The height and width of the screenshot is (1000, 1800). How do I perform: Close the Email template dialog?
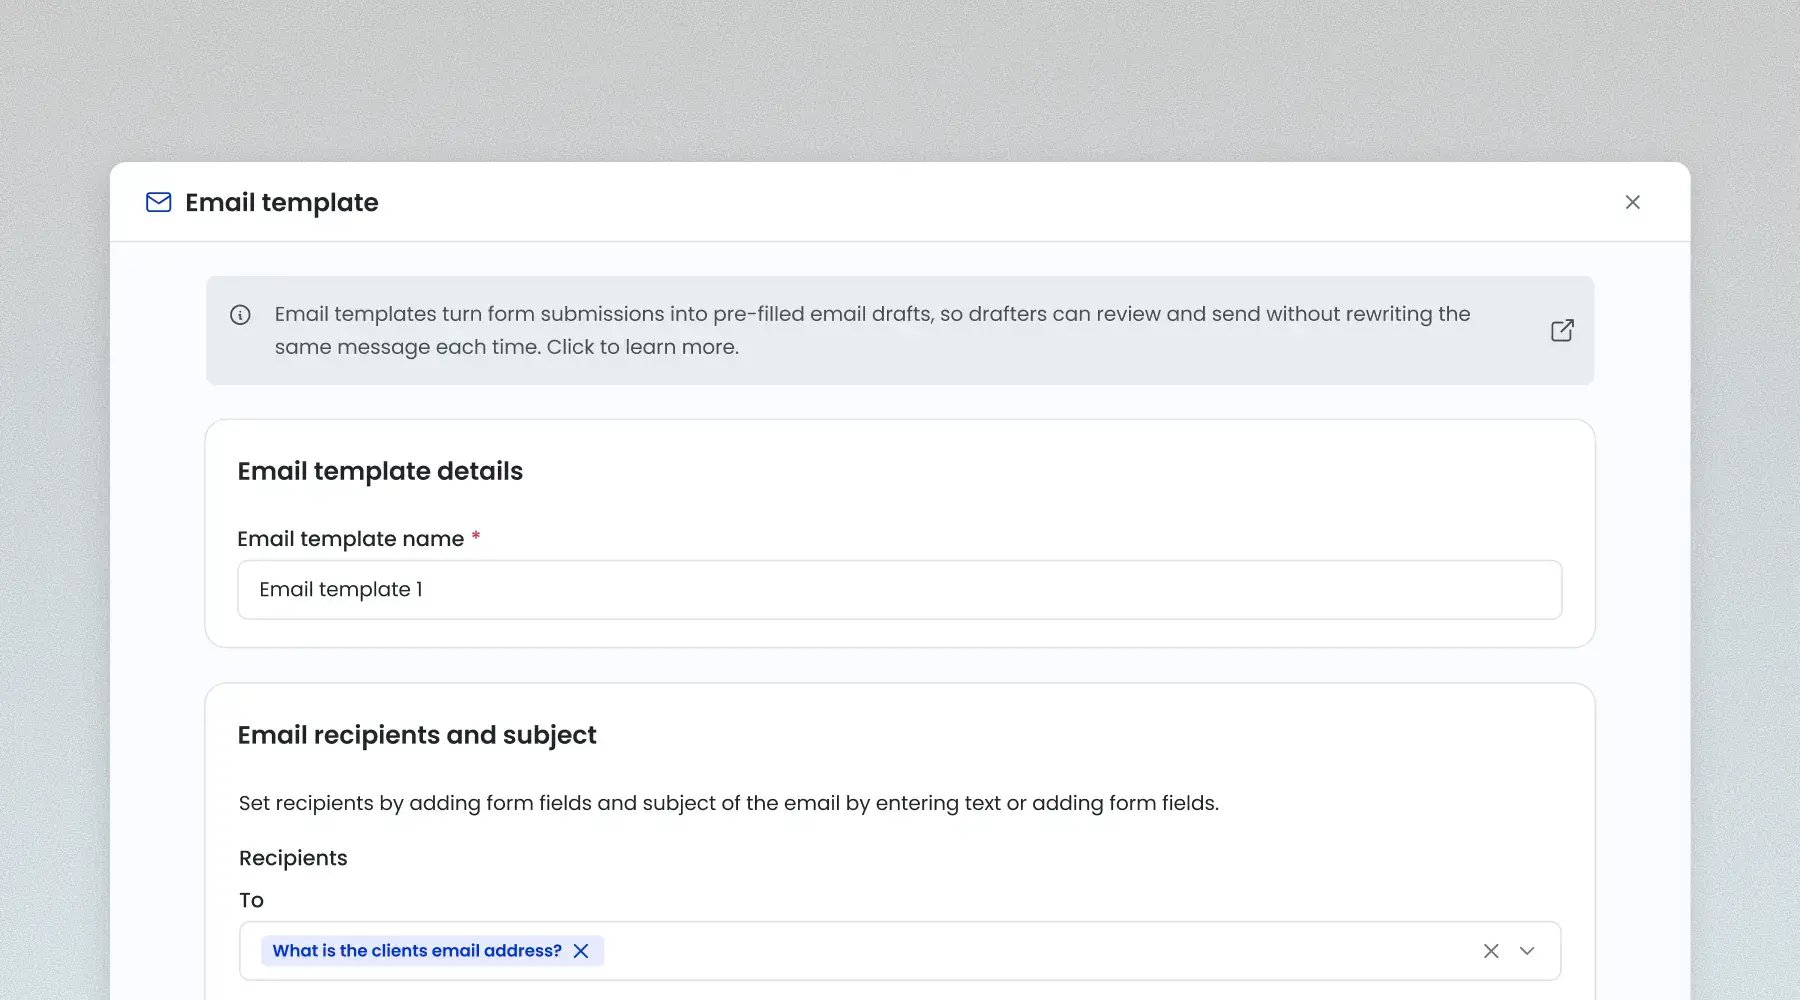pyautogui.click(x=1632, y=202)
